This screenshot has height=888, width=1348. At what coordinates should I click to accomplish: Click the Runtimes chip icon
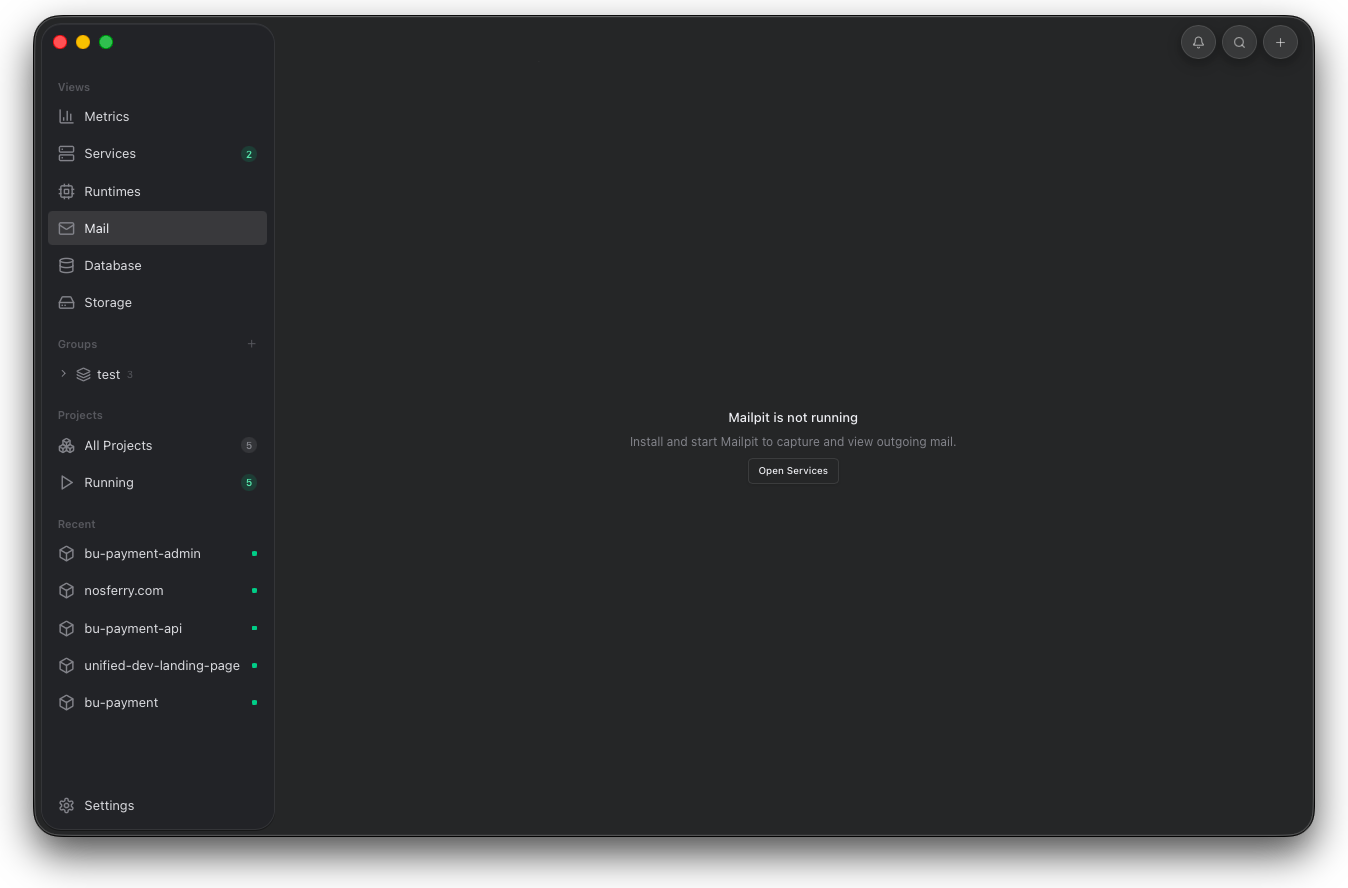coord(66,191)
